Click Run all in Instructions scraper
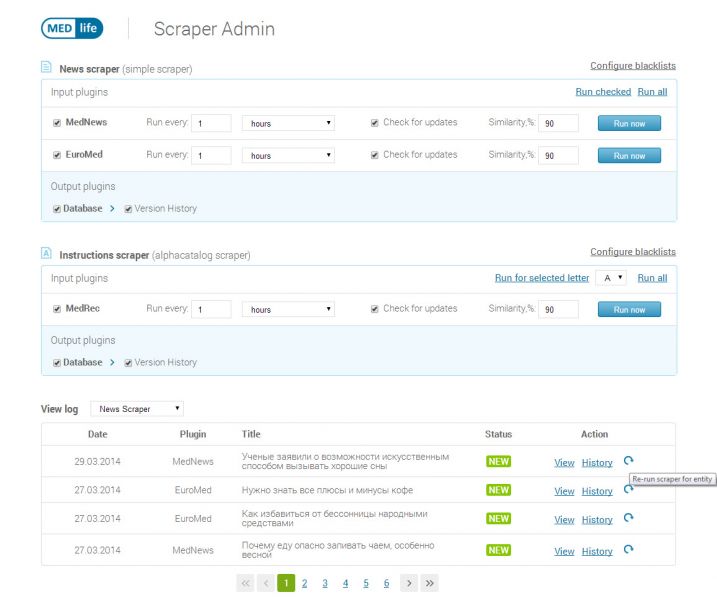This screenshot has width=717, height=600. (652, 278)
